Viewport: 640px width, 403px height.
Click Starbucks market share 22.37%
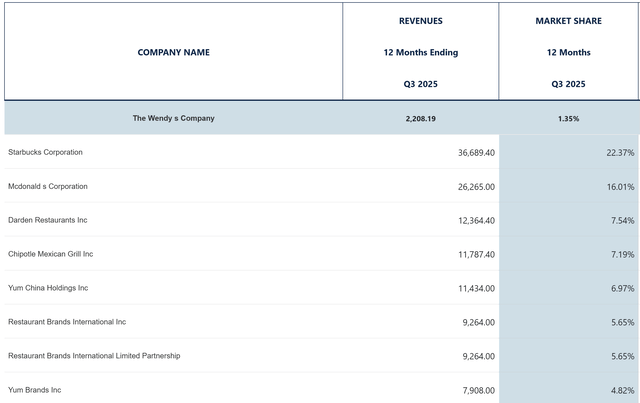pyautogui.click(x=620, y=153)
